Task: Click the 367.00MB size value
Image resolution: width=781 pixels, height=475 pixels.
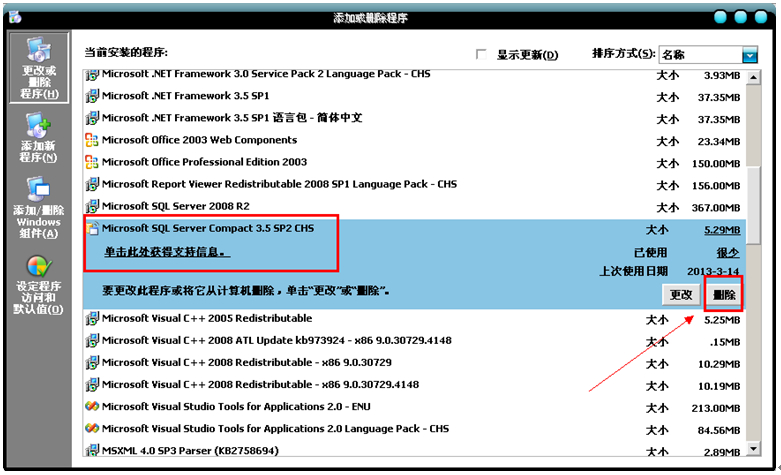Action: click(x=716, y=208)
